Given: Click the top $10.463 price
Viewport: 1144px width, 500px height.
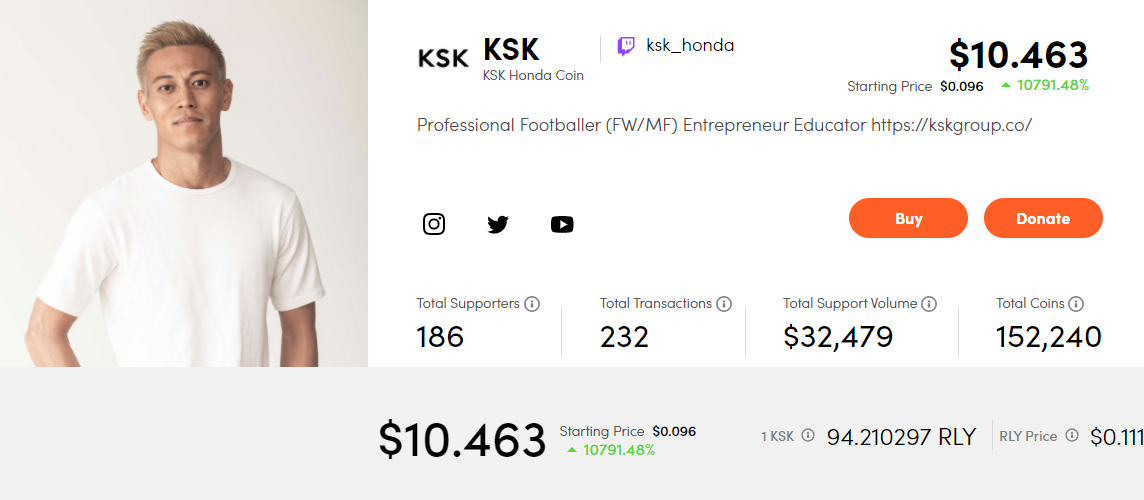Looking at the screenshot, I should coord(1018,55).
